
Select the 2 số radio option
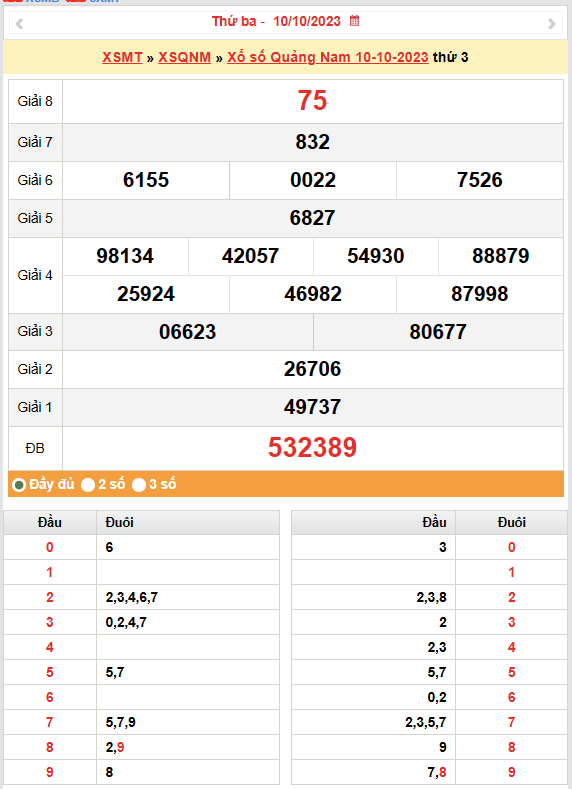88,485
